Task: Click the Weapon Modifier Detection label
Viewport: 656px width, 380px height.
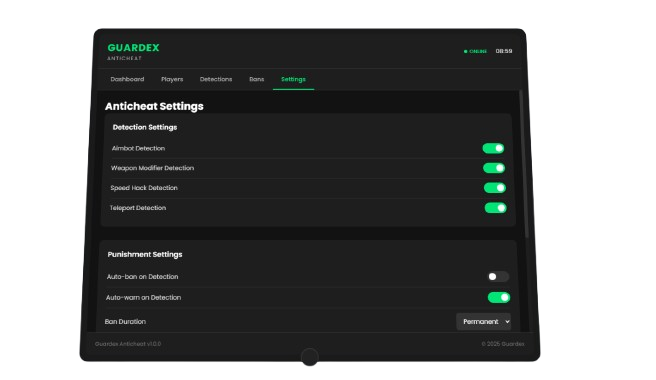Action: [153, 168]
